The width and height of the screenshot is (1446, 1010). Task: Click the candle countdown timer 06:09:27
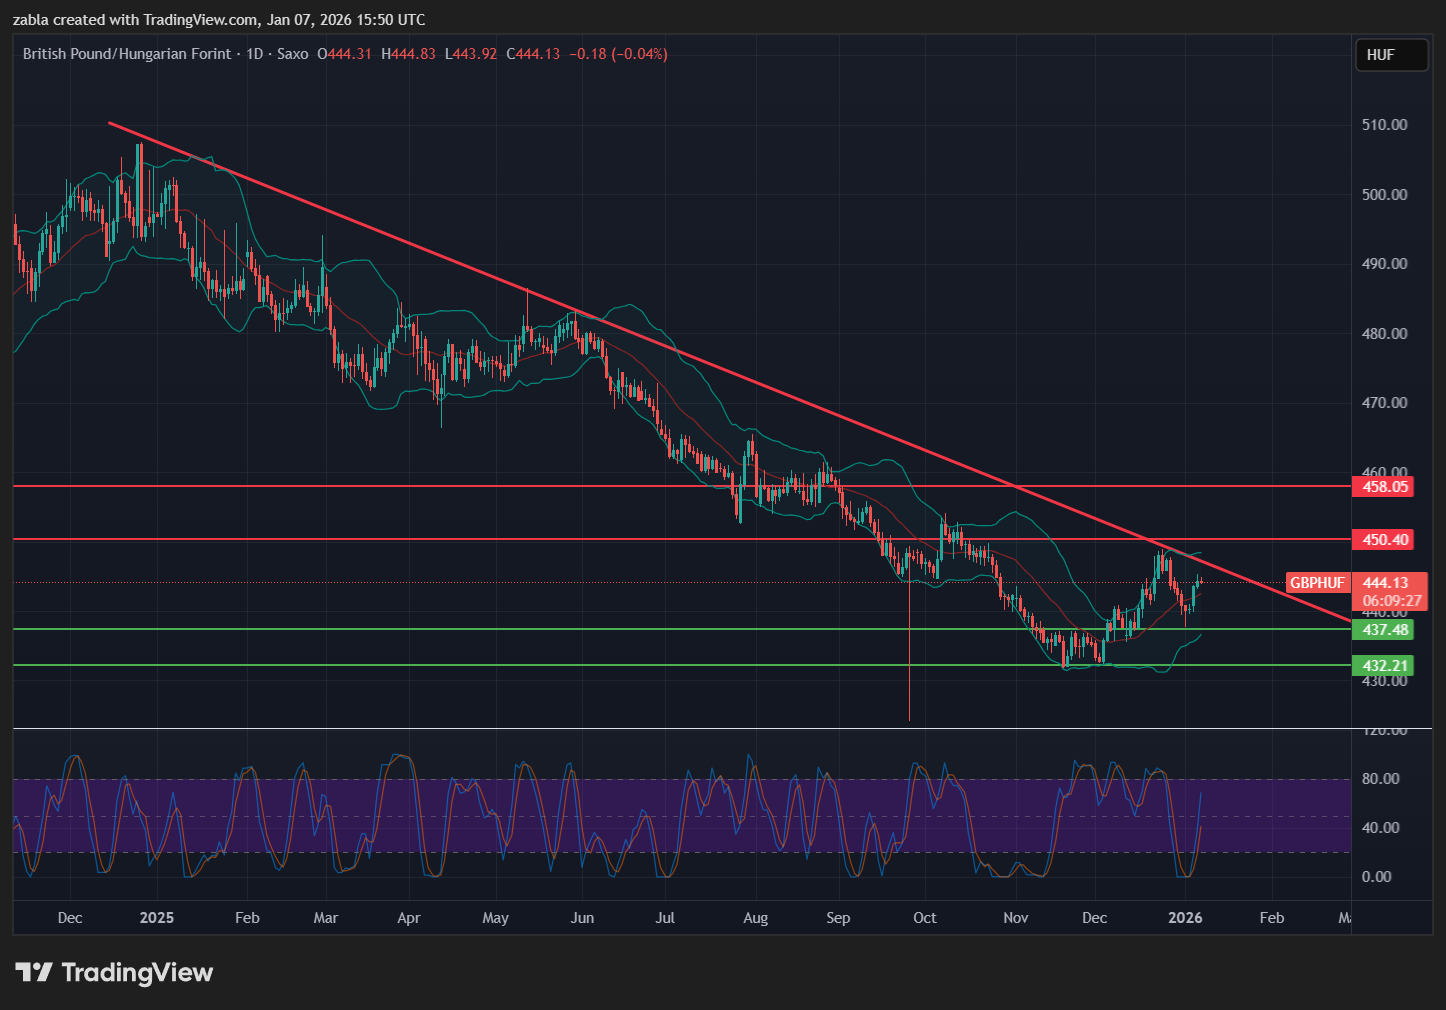(x=1391, y=601)
